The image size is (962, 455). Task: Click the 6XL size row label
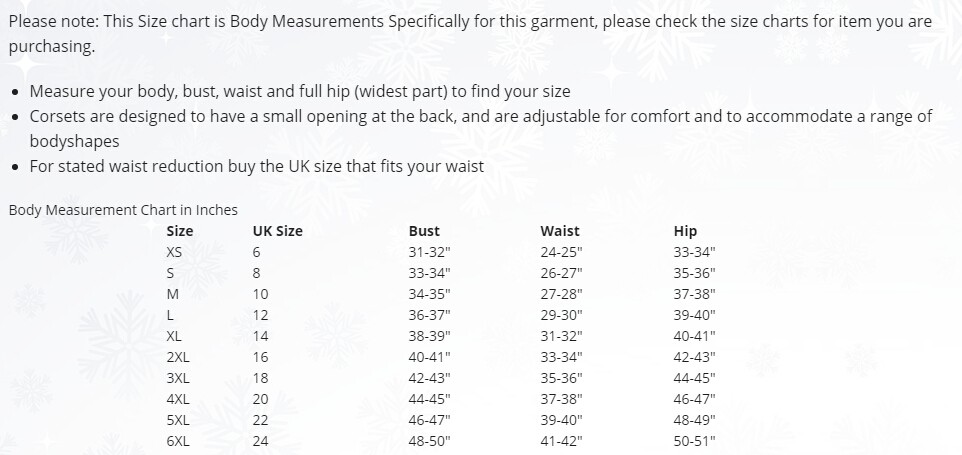pyautogui.click(x=178, y=441)
